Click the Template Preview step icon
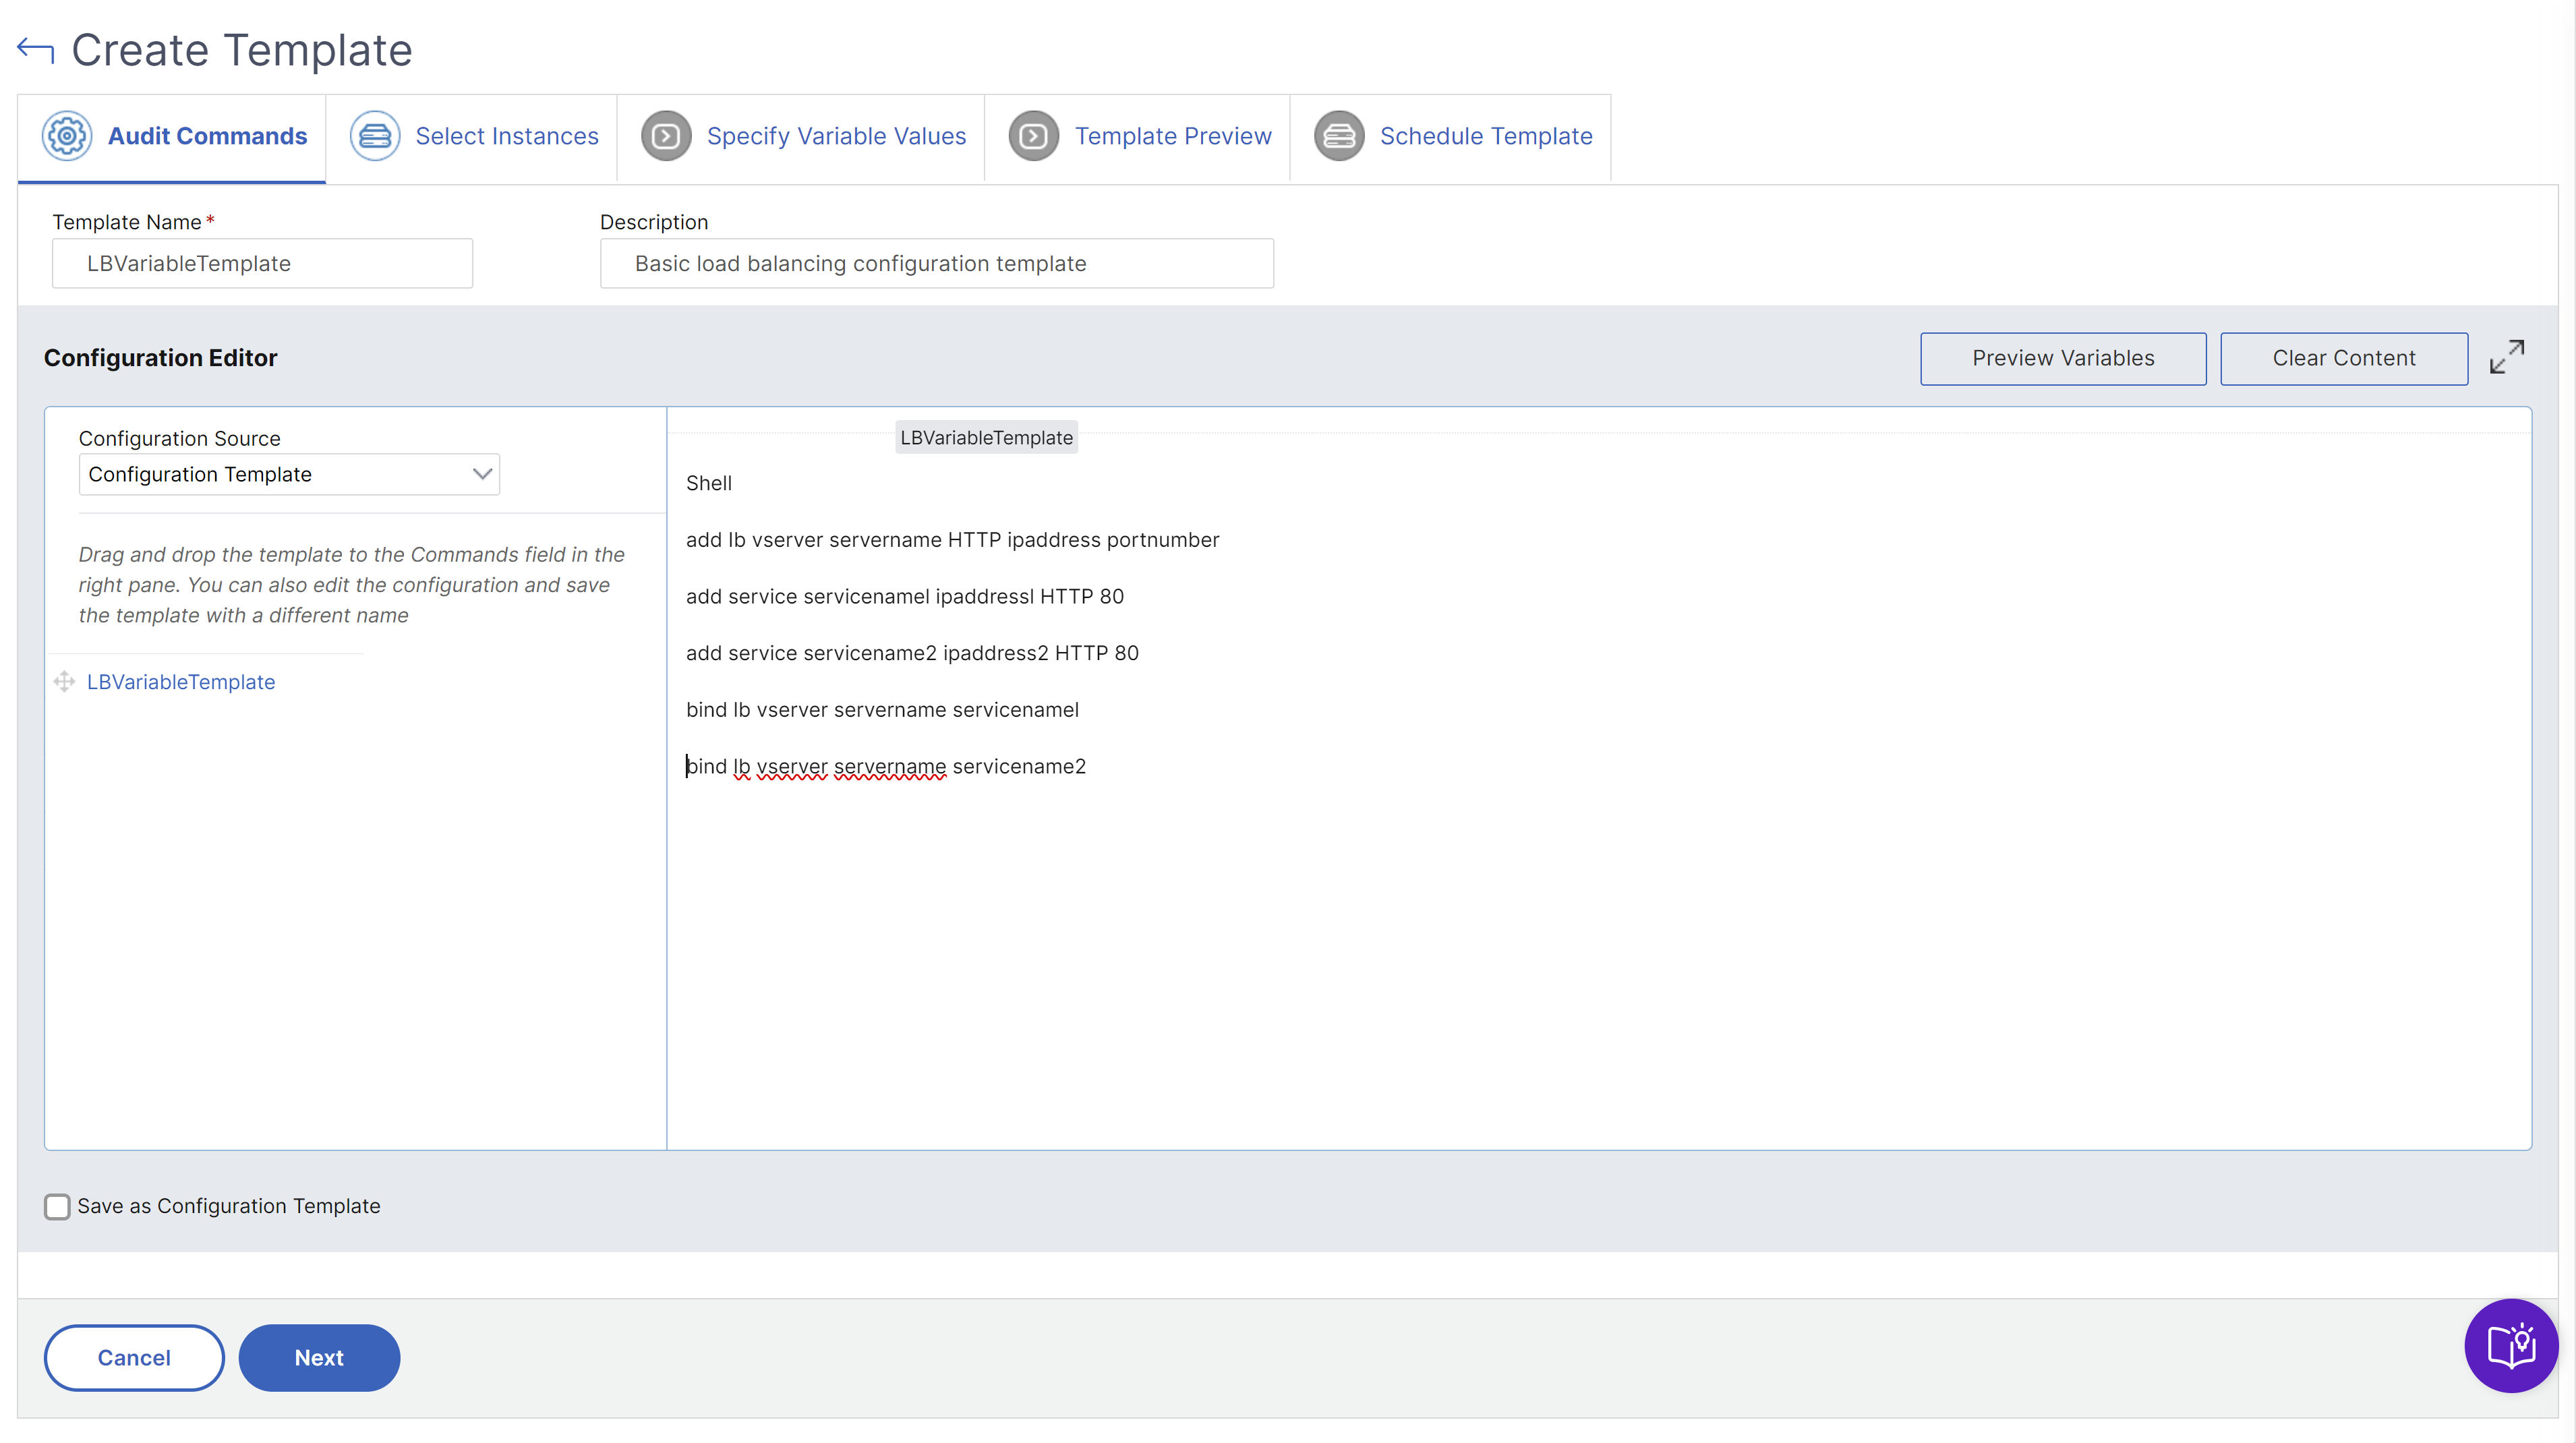 [x=1034, y=136]
